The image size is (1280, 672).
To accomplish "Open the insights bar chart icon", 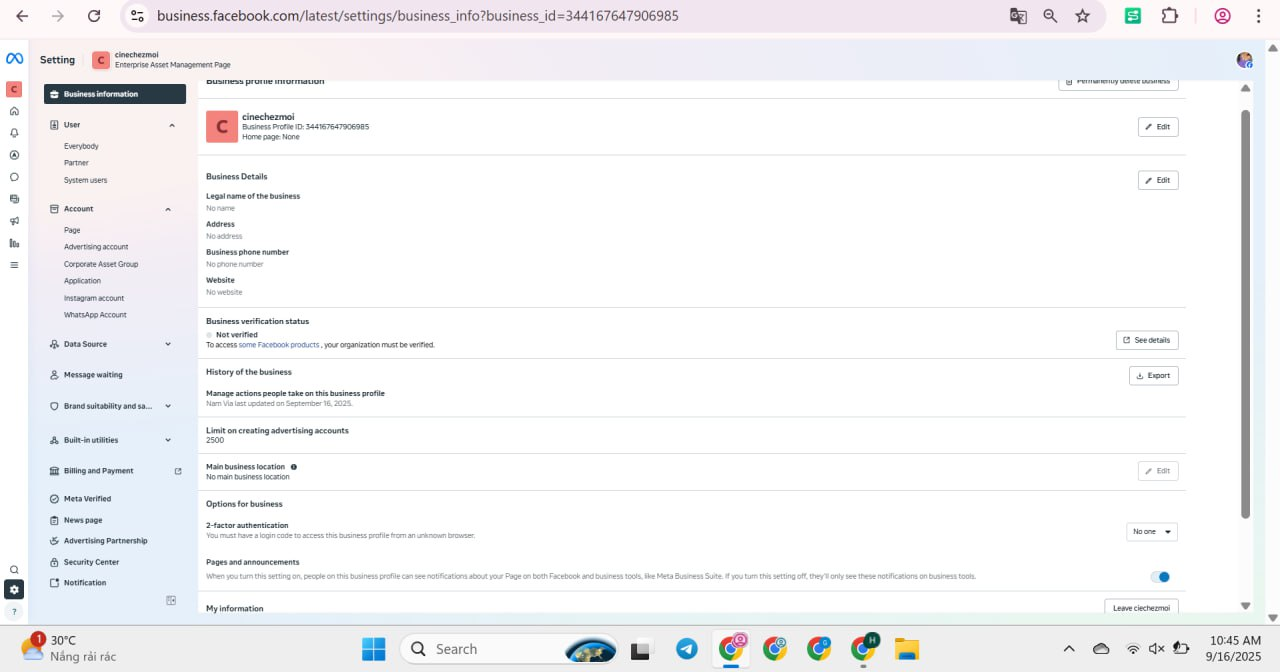I will pyautogui.click(x=14, y=243).
